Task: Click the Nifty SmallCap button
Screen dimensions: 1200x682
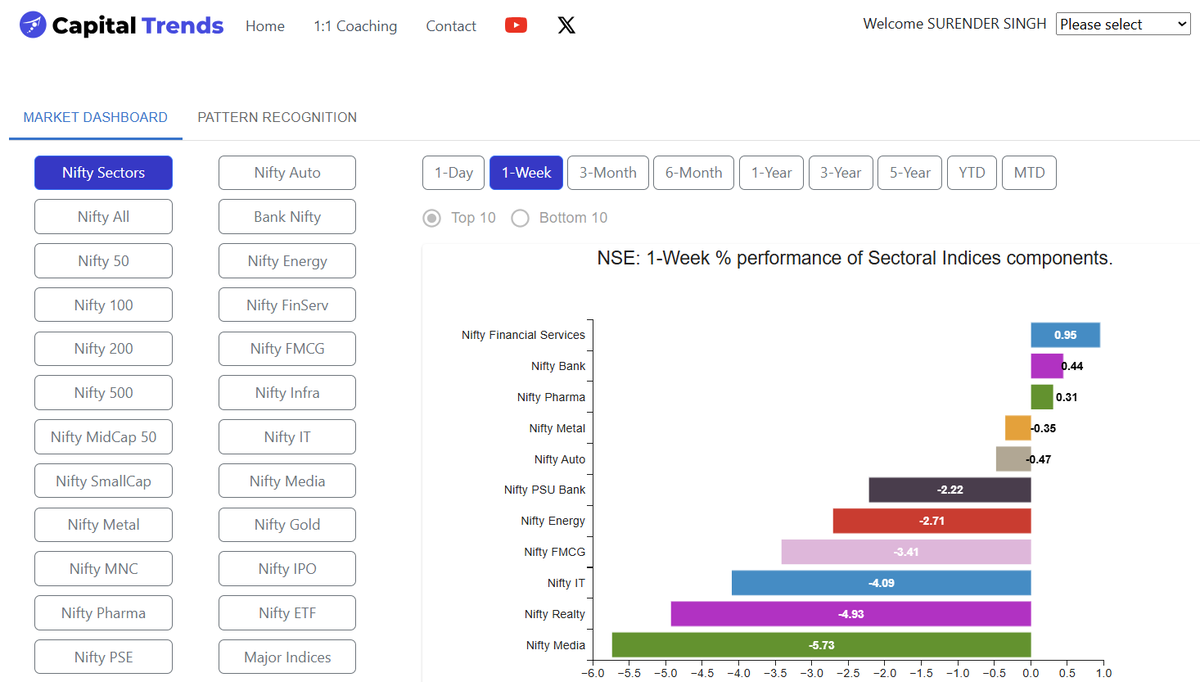Action: pyautogui.click(x=103, y=481)
